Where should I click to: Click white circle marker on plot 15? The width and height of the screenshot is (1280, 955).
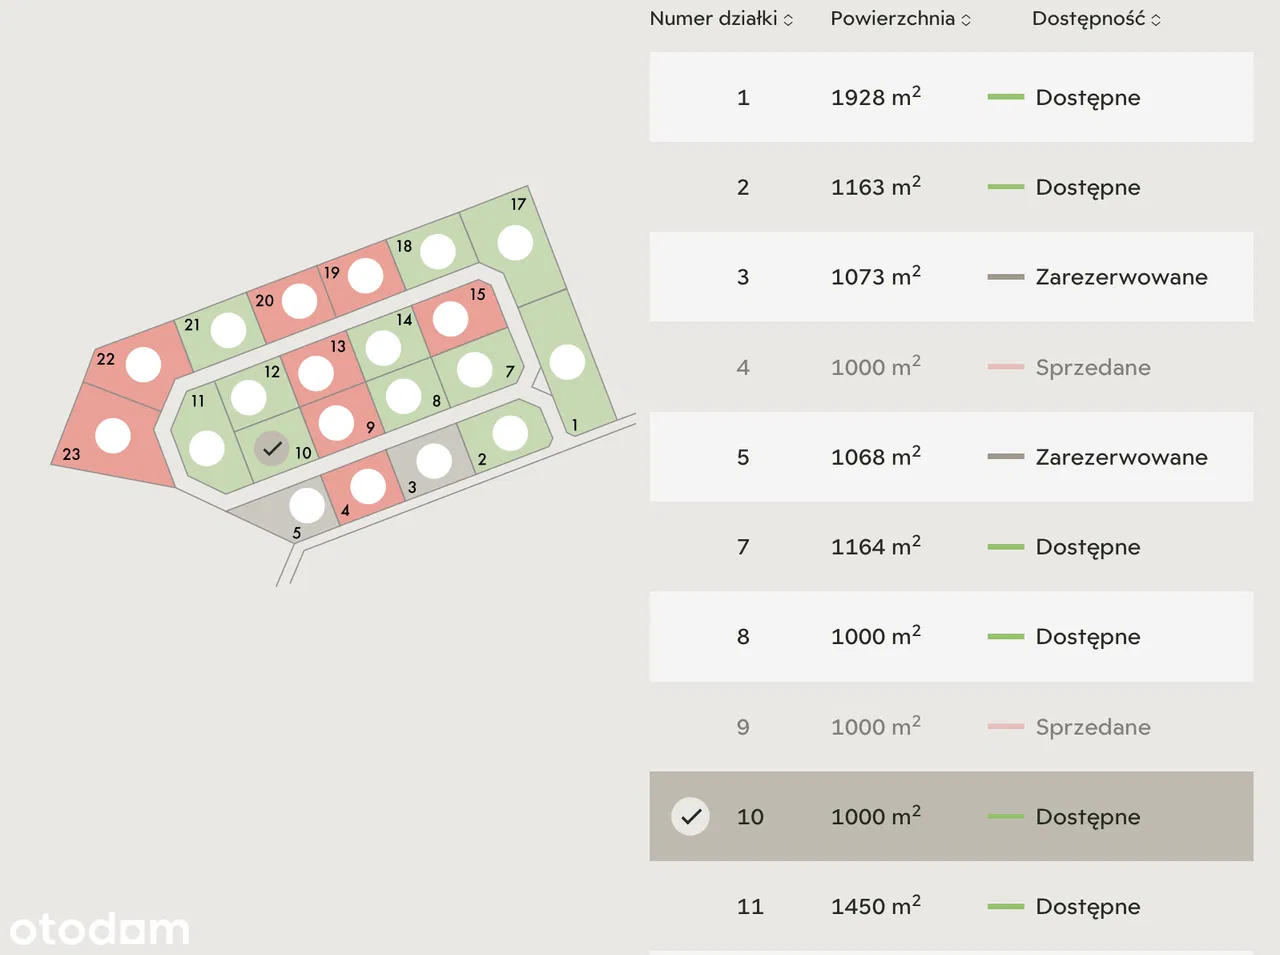click(x=450, y=319)
